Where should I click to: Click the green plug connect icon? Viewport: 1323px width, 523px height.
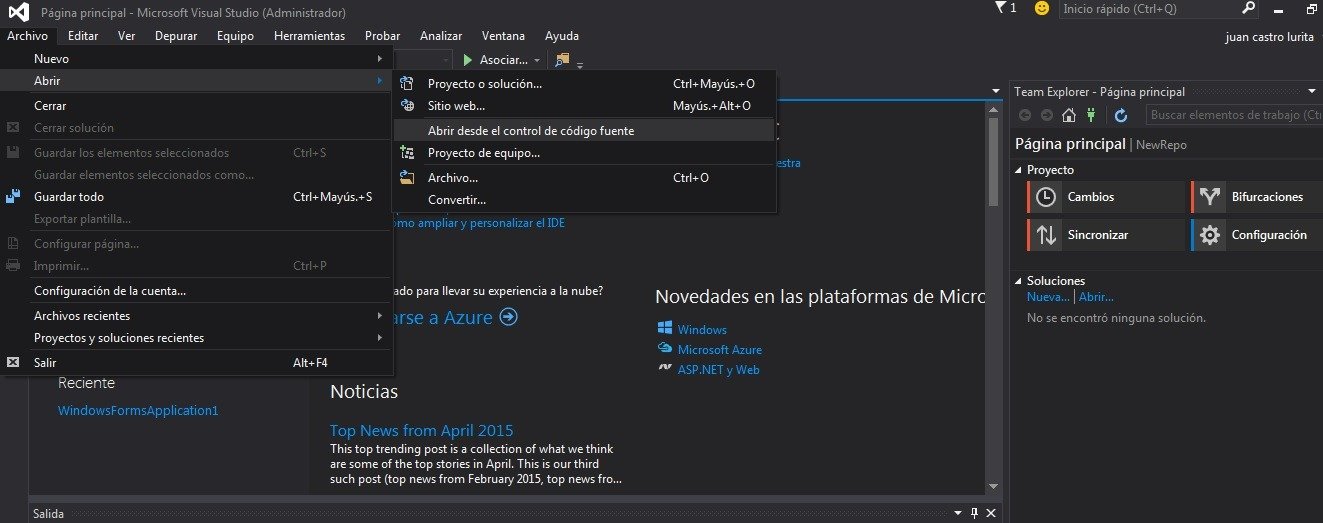tap(1091, 115)
